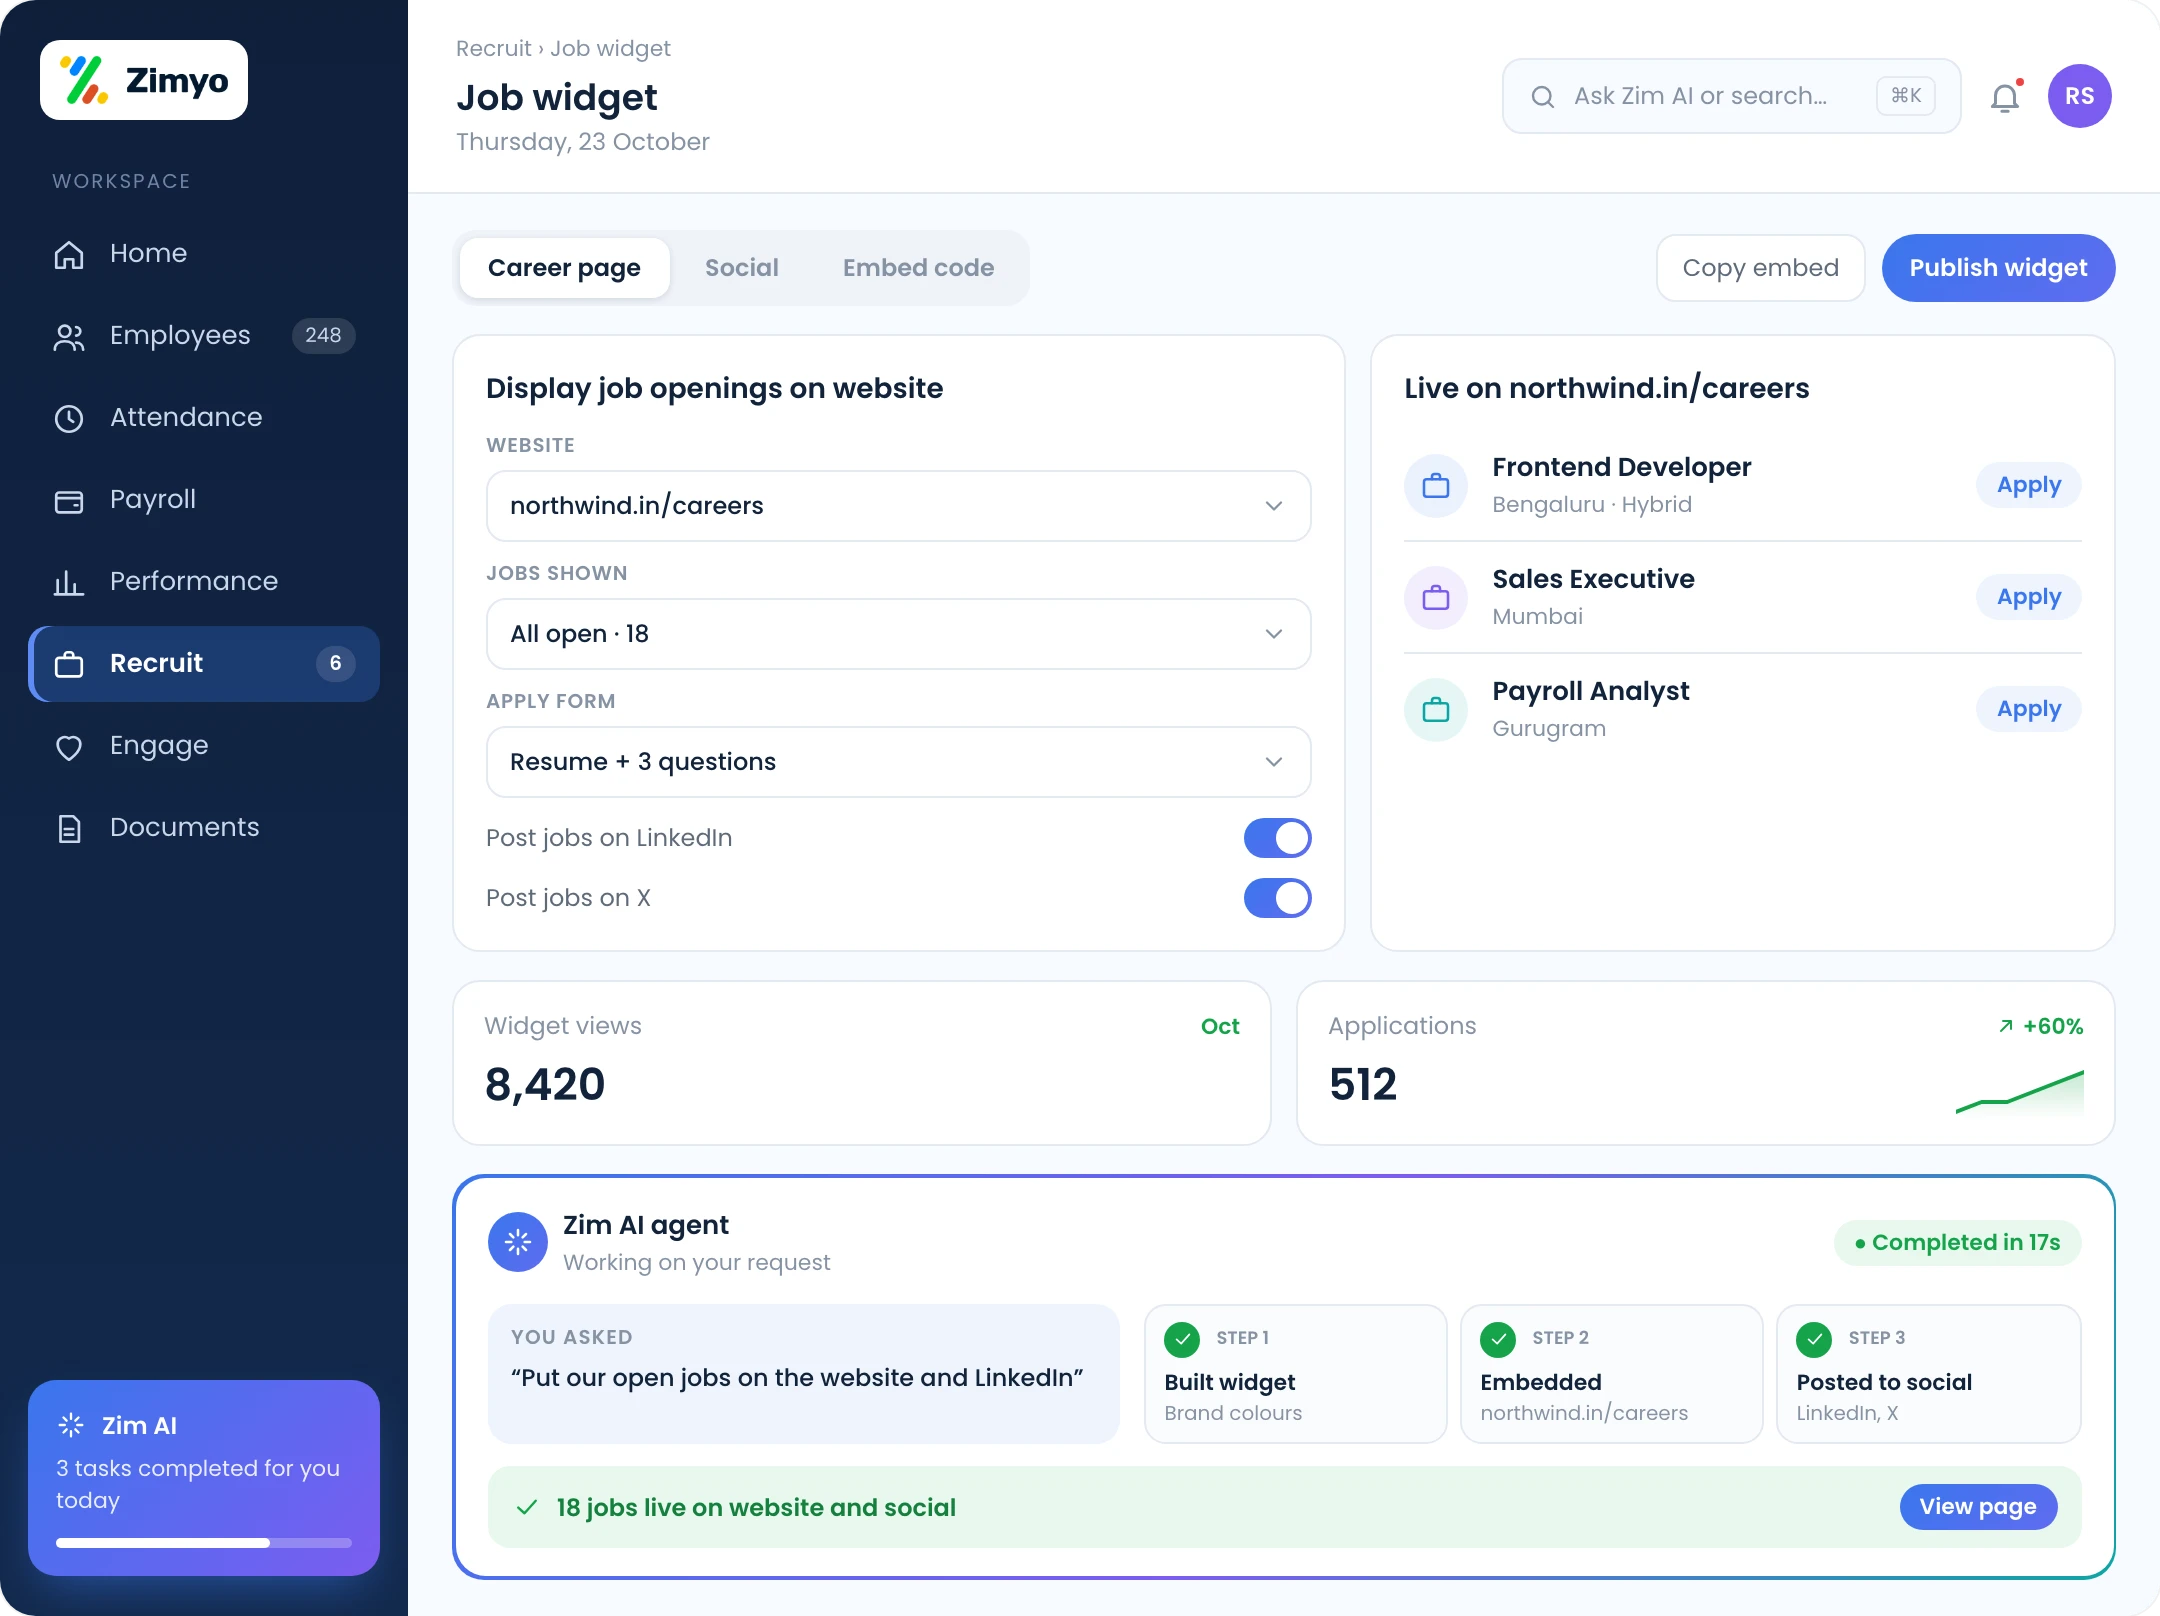Open the Jobs shown dropdown
Image resolution: width=2160 pixels, height=1616 pixels.
[898, 634]
